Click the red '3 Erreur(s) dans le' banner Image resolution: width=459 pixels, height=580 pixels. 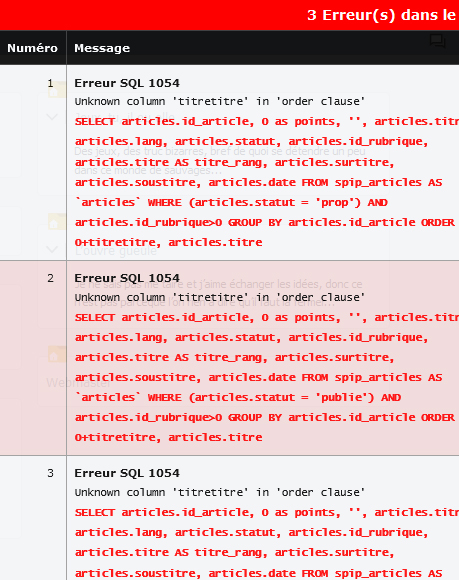click(229, 15)
